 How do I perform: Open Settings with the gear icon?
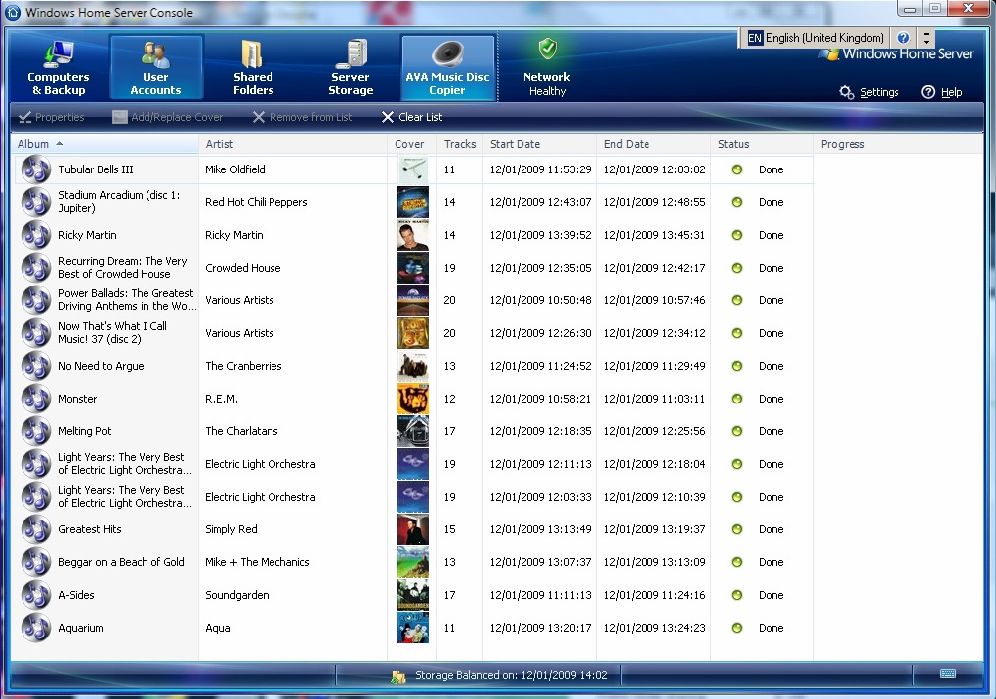(x=869, y=92)
